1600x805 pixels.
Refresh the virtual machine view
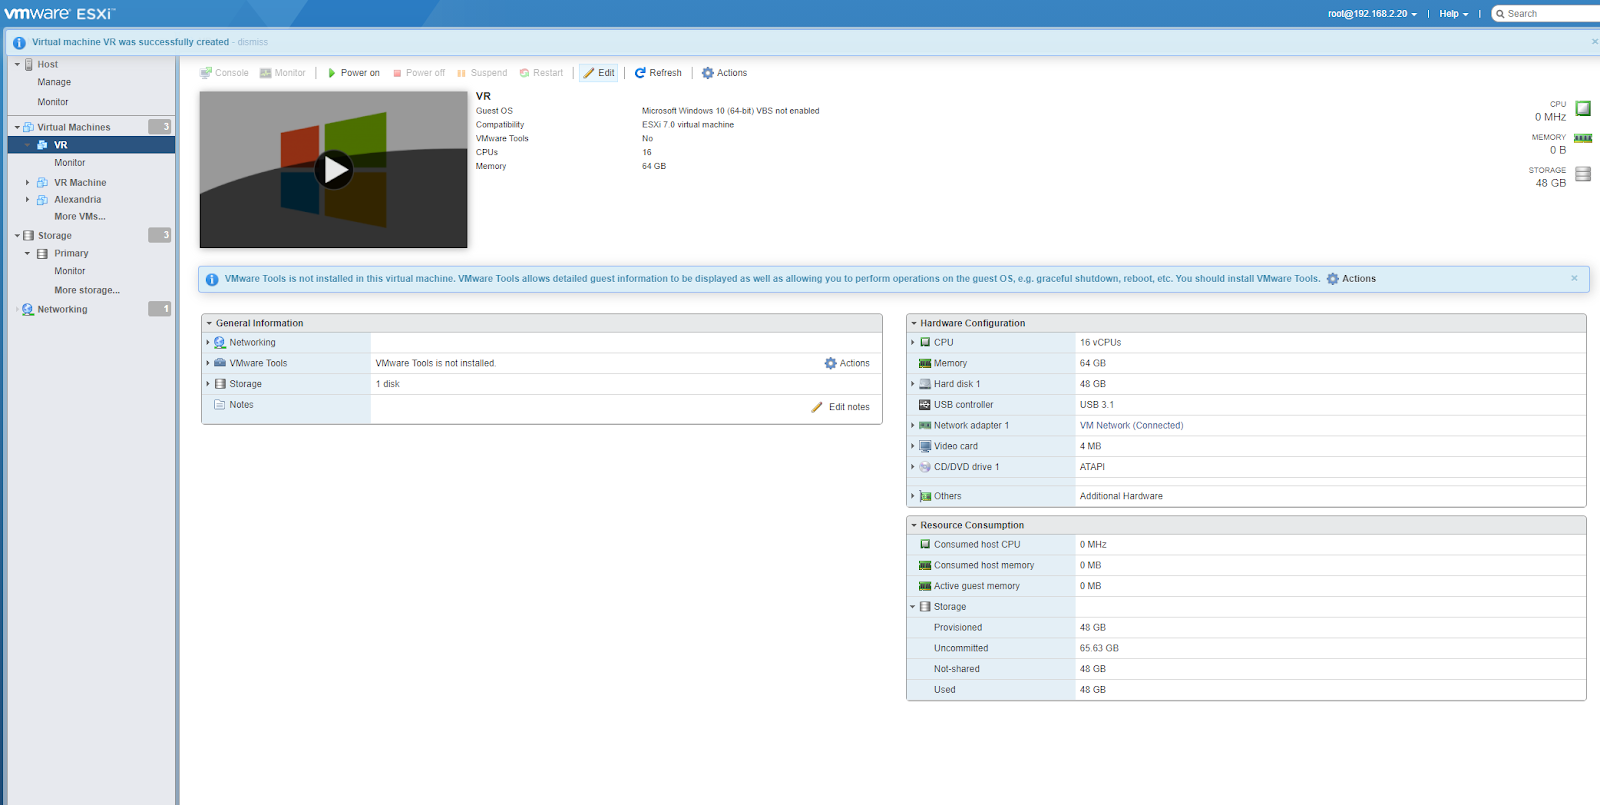click(x=658, y=73)
